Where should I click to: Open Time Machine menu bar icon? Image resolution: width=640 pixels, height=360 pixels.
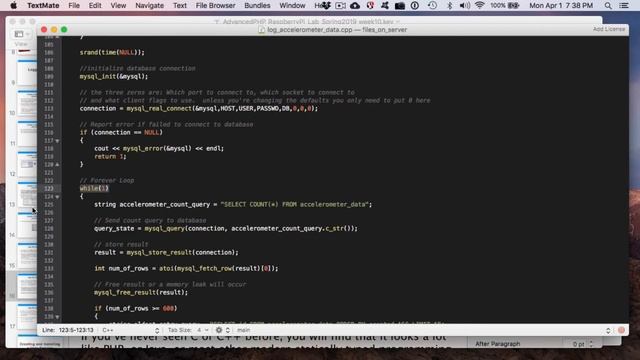coord(433,6)
